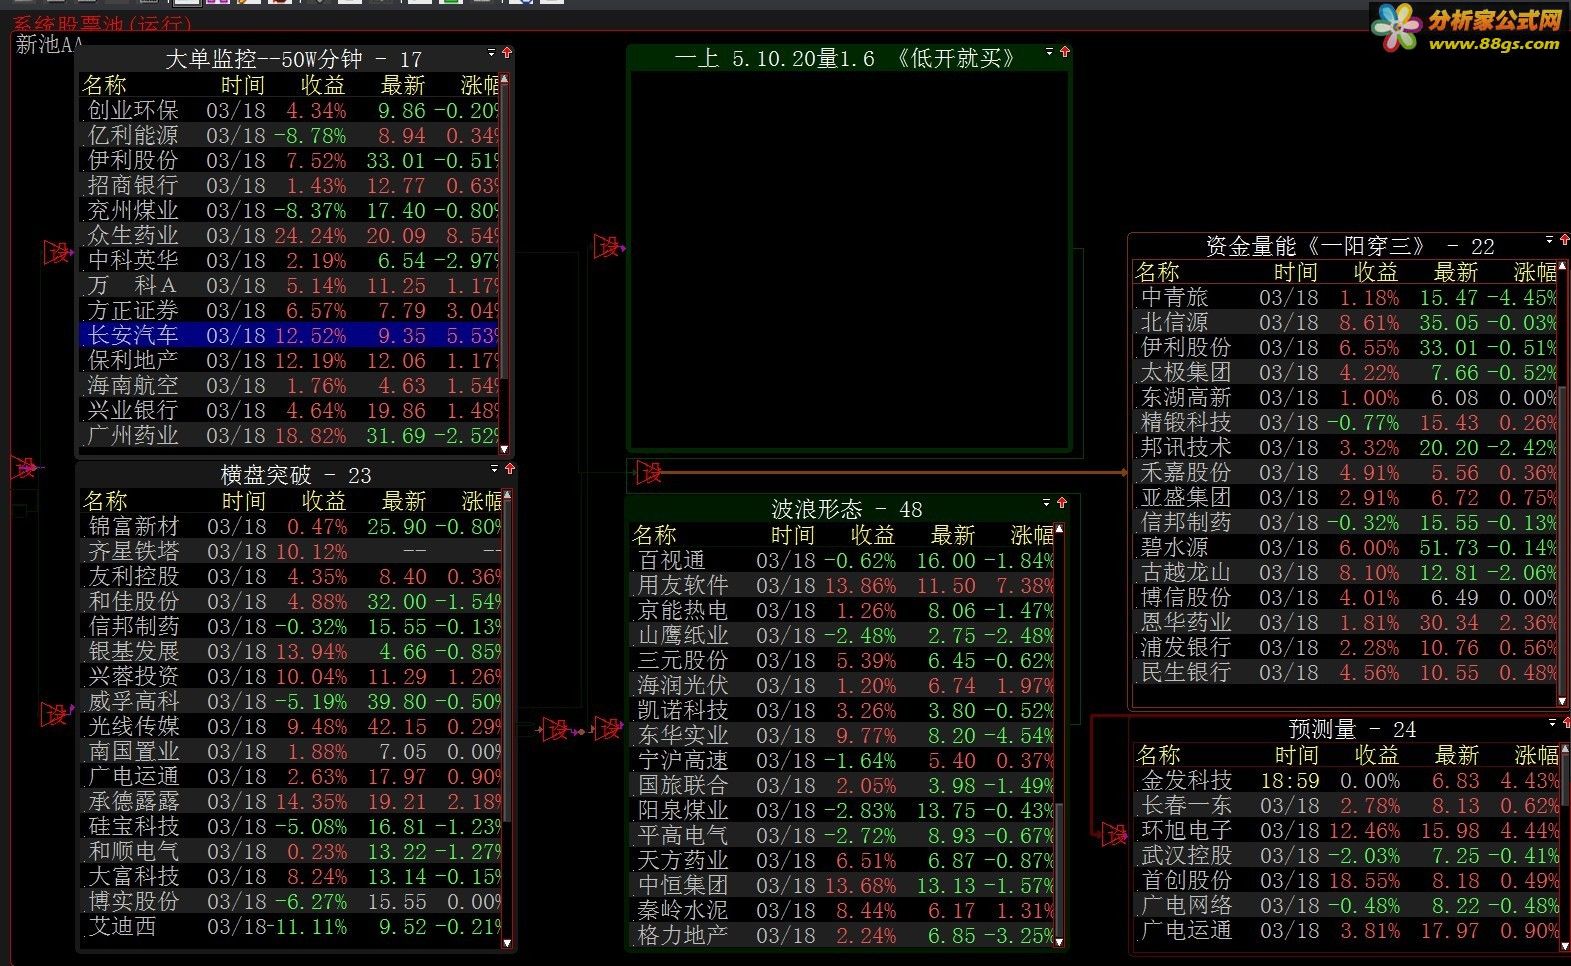The height and width of the screenshot is (966, 1571).
Task: Click the 资金量能《一阳穿三》 - 22 panel title
Action: coord(1350,246)
